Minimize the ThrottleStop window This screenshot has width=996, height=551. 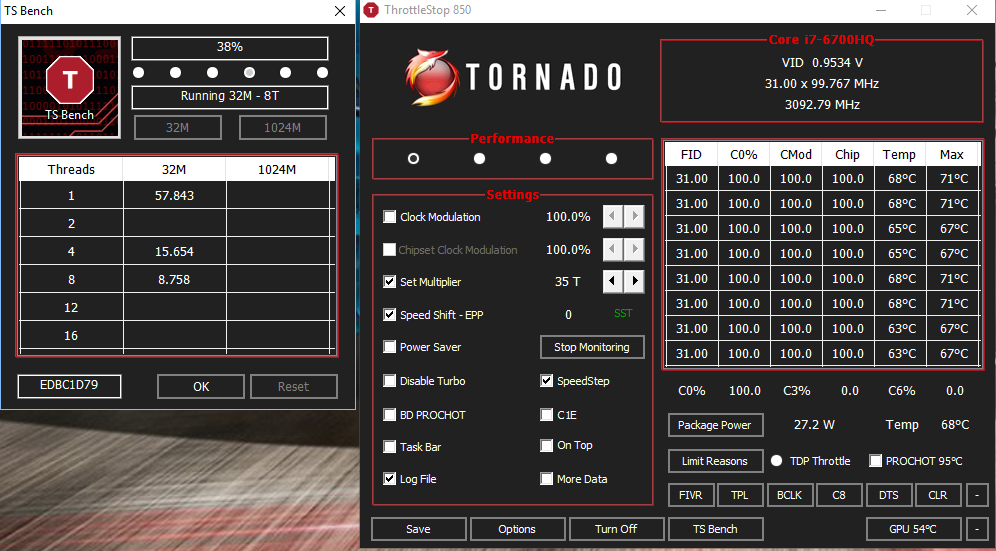point(881,10)
